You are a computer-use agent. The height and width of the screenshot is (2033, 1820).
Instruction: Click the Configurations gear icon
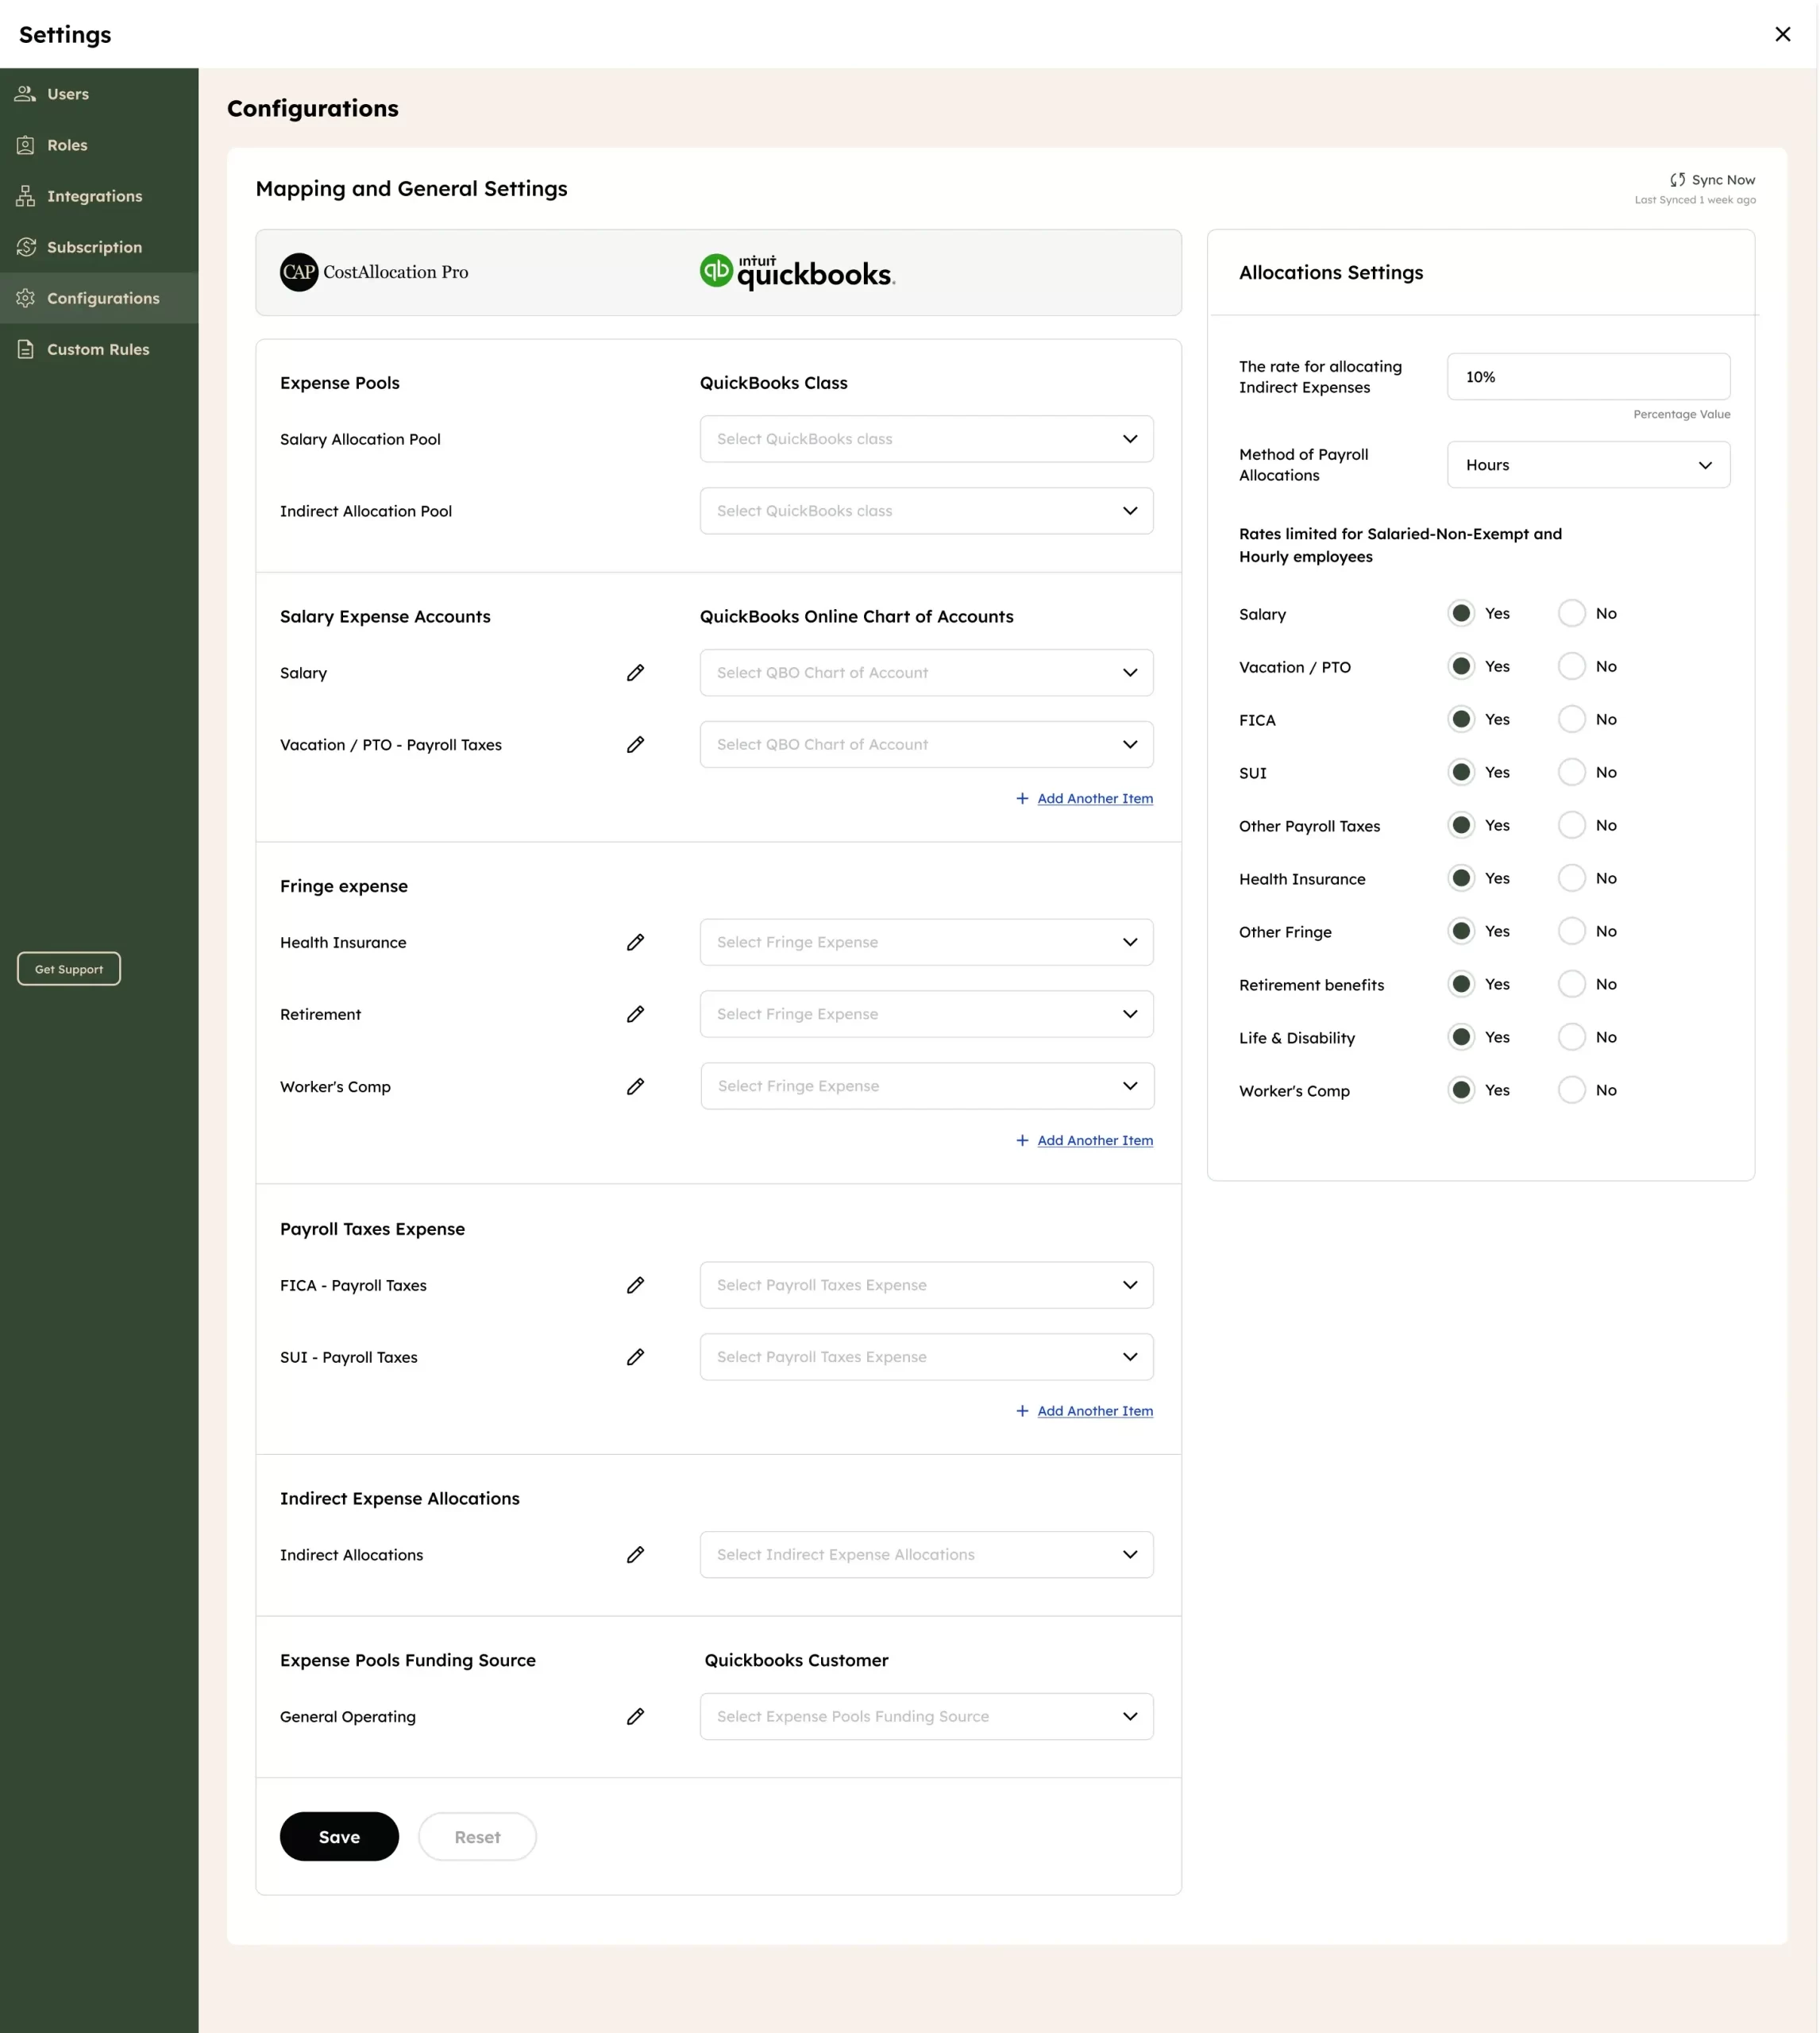pyautogui.click(x=25, y=298)
